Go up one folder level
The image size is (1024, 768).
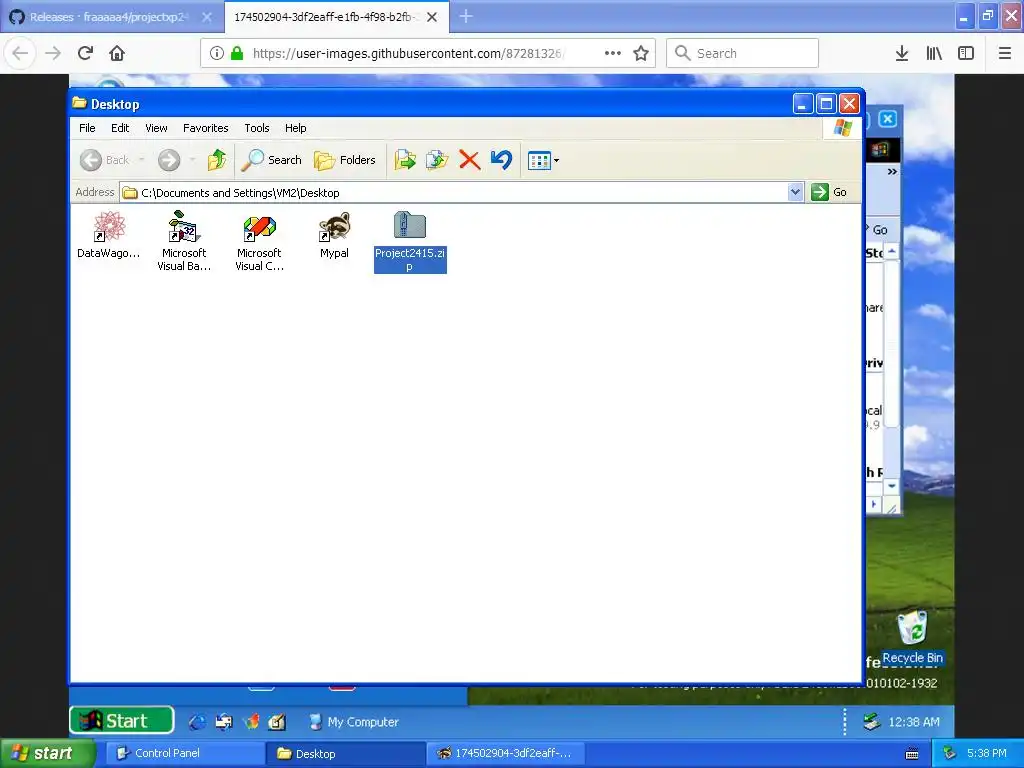[x=217, y=160]
